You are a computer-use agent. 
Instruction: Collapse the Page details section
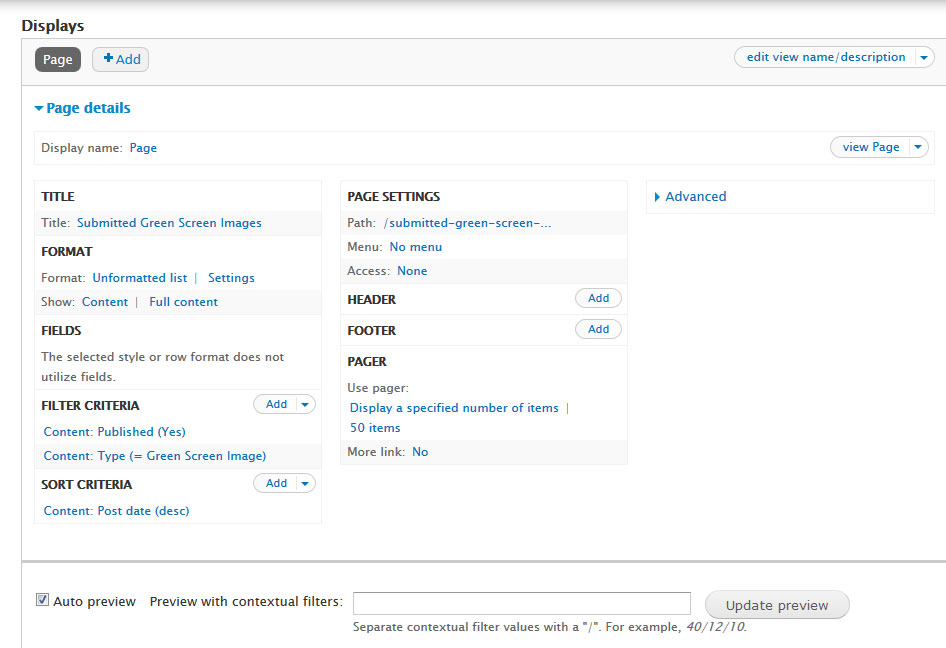pos(83,108)
